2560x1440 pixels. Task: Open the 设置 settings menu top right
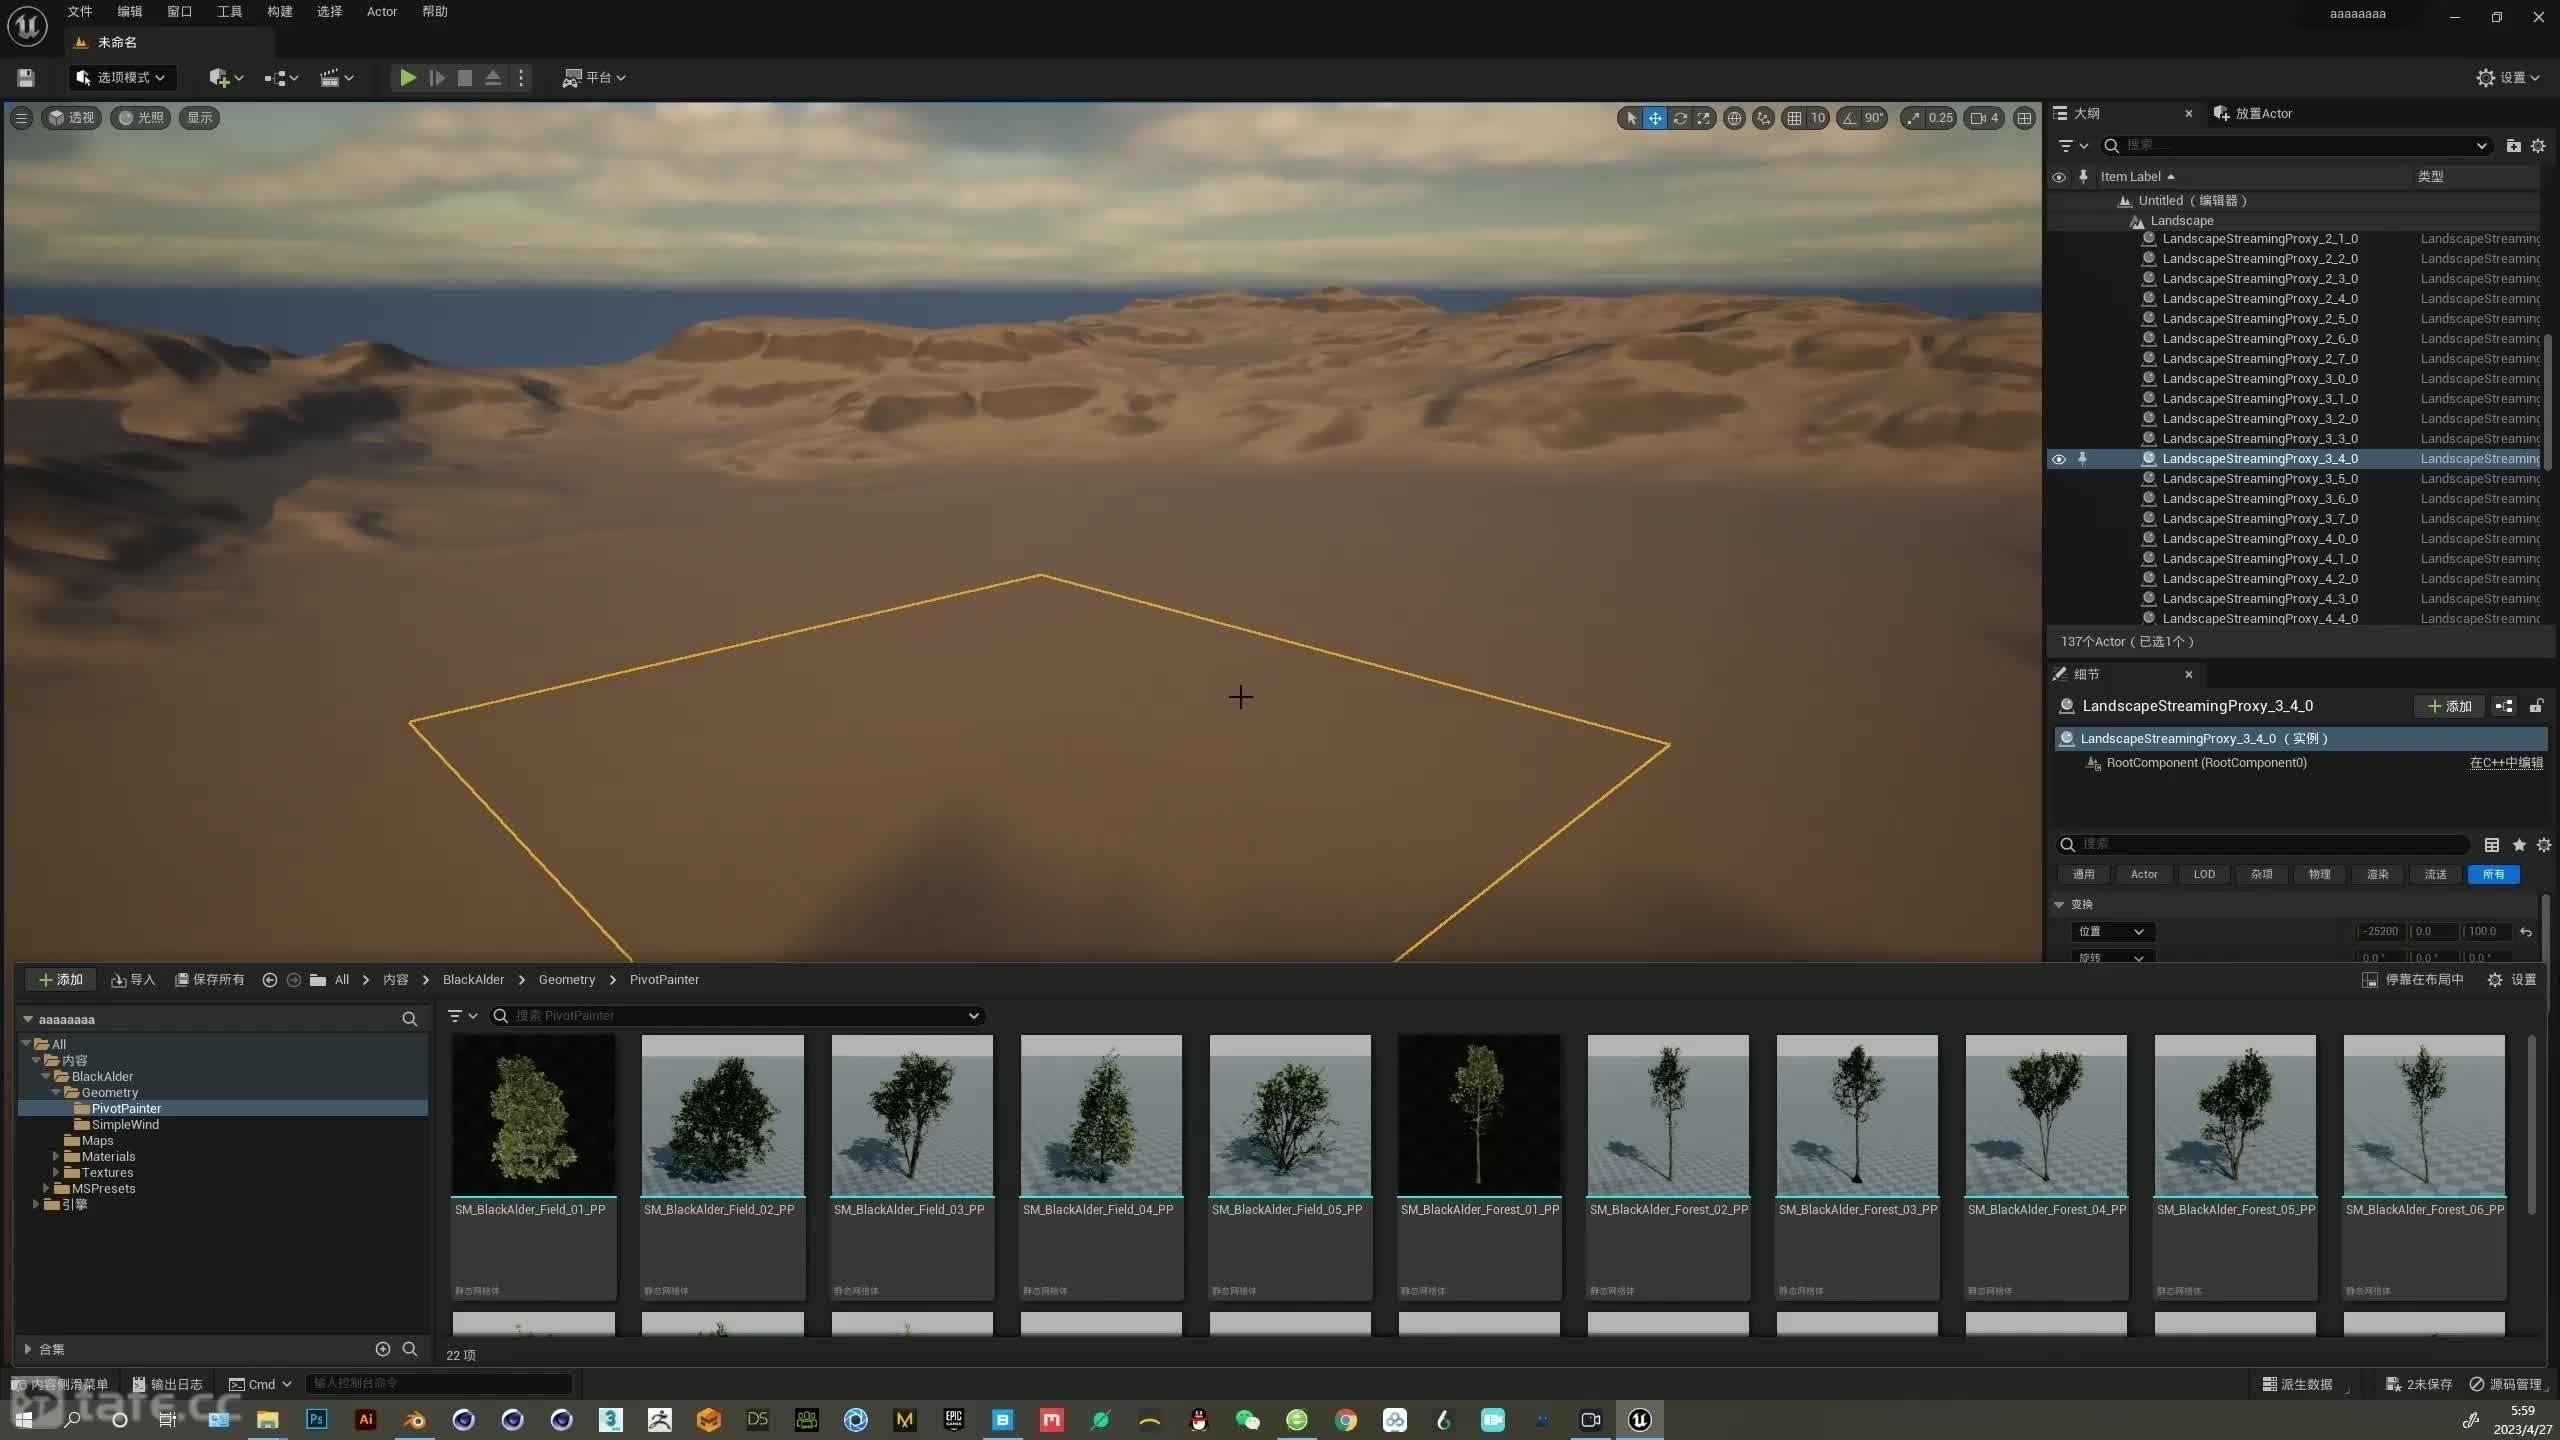pyautogui.click(x=2507, y=77)
